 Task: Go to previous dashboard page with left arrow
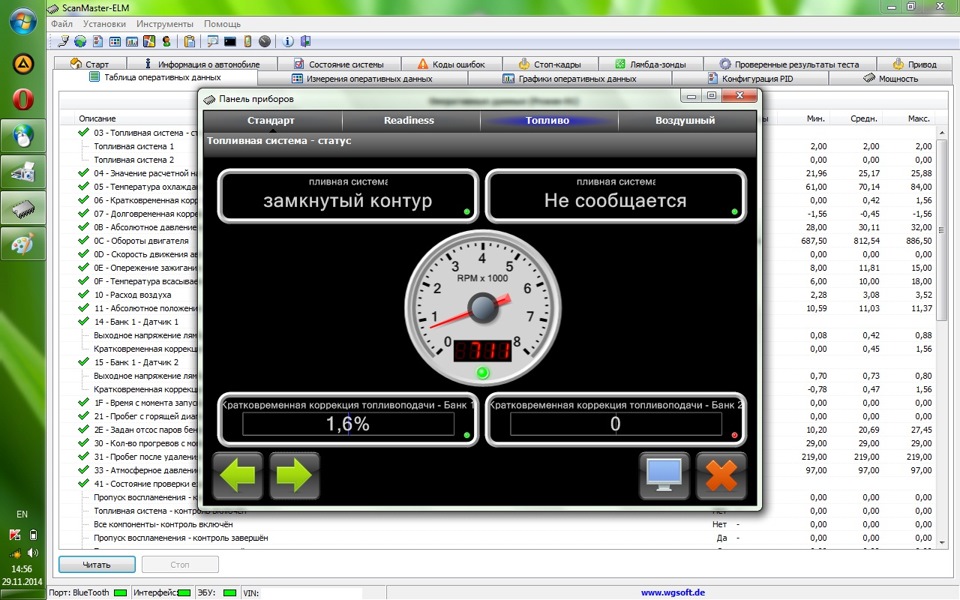pos(238,476)
